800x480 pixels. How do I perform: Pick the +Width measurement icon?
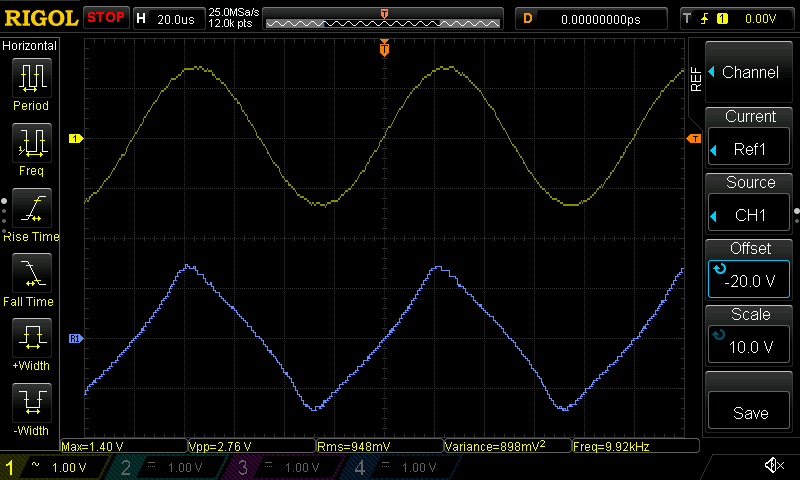pyautogui.click(x=31, y=339)
